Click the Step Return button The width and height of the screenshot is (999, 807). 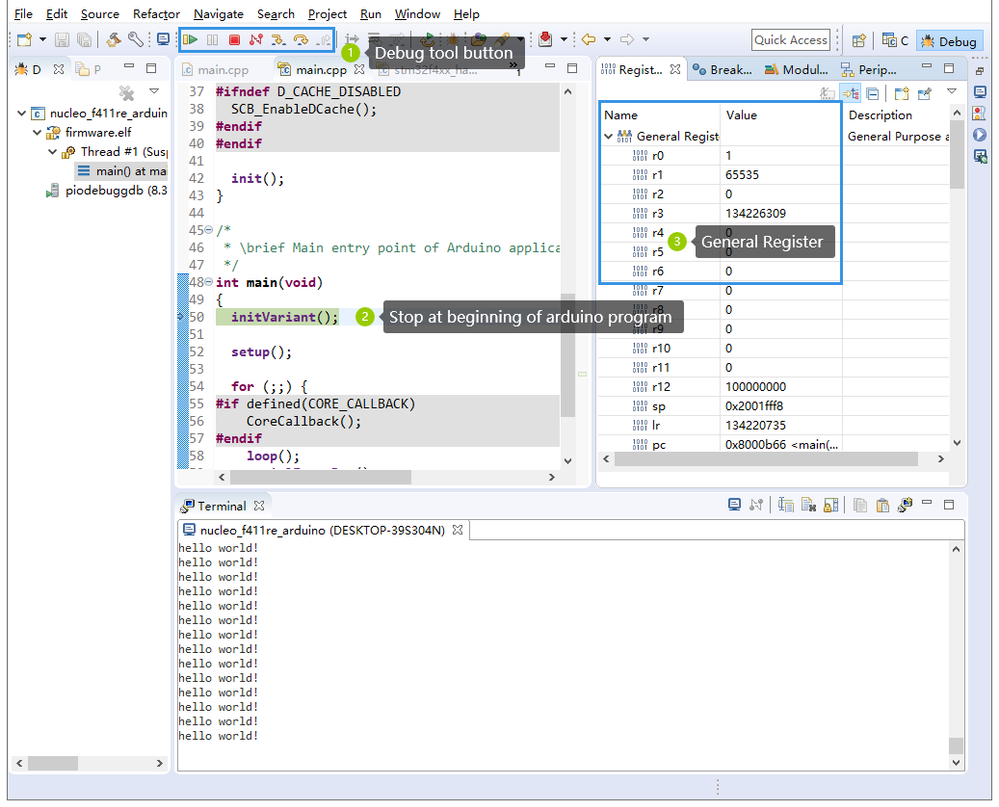pyautogui.click(x=324, y=39)
